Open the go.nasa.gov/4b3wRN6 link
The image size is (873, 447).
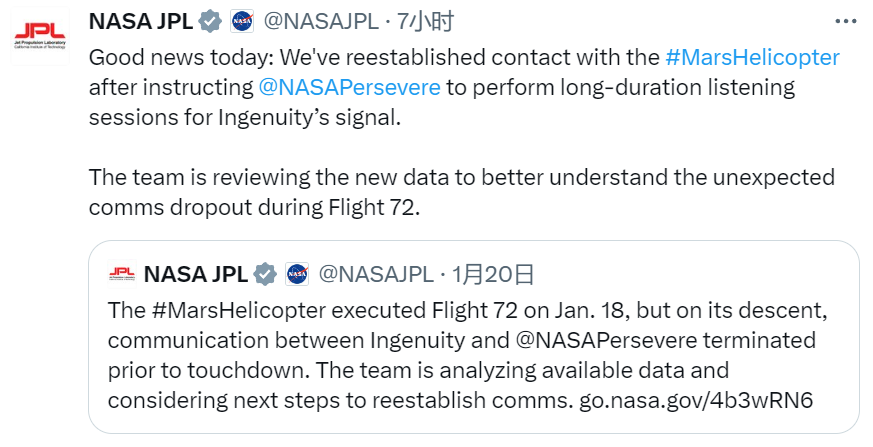tap(696, 400)
